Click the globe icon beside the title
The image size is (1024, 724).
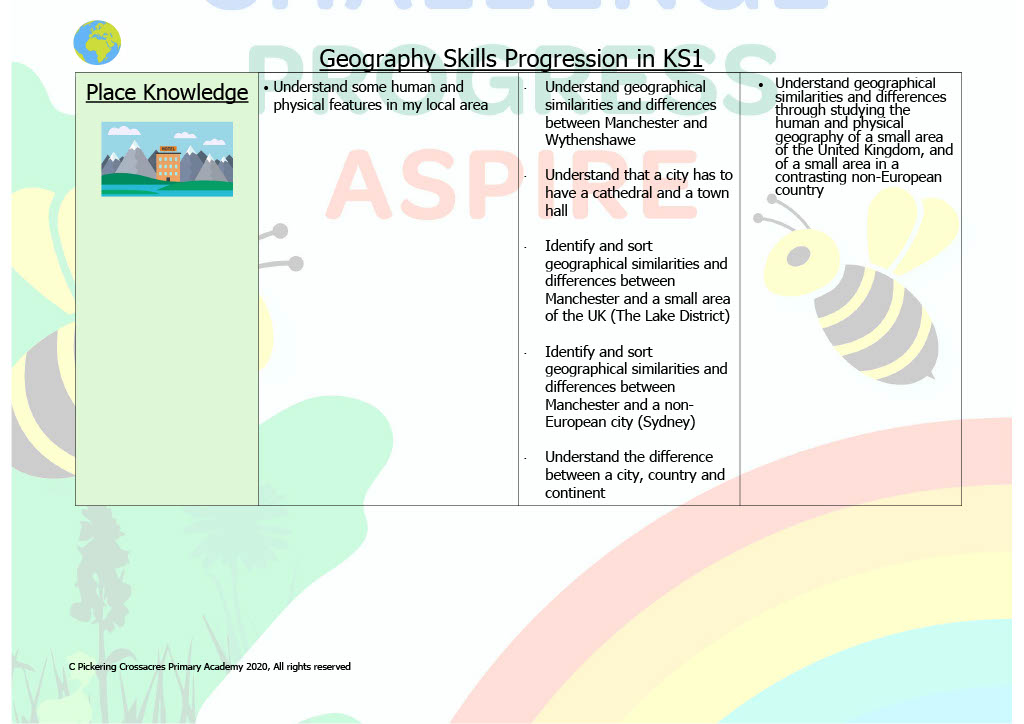coord(97,42)
